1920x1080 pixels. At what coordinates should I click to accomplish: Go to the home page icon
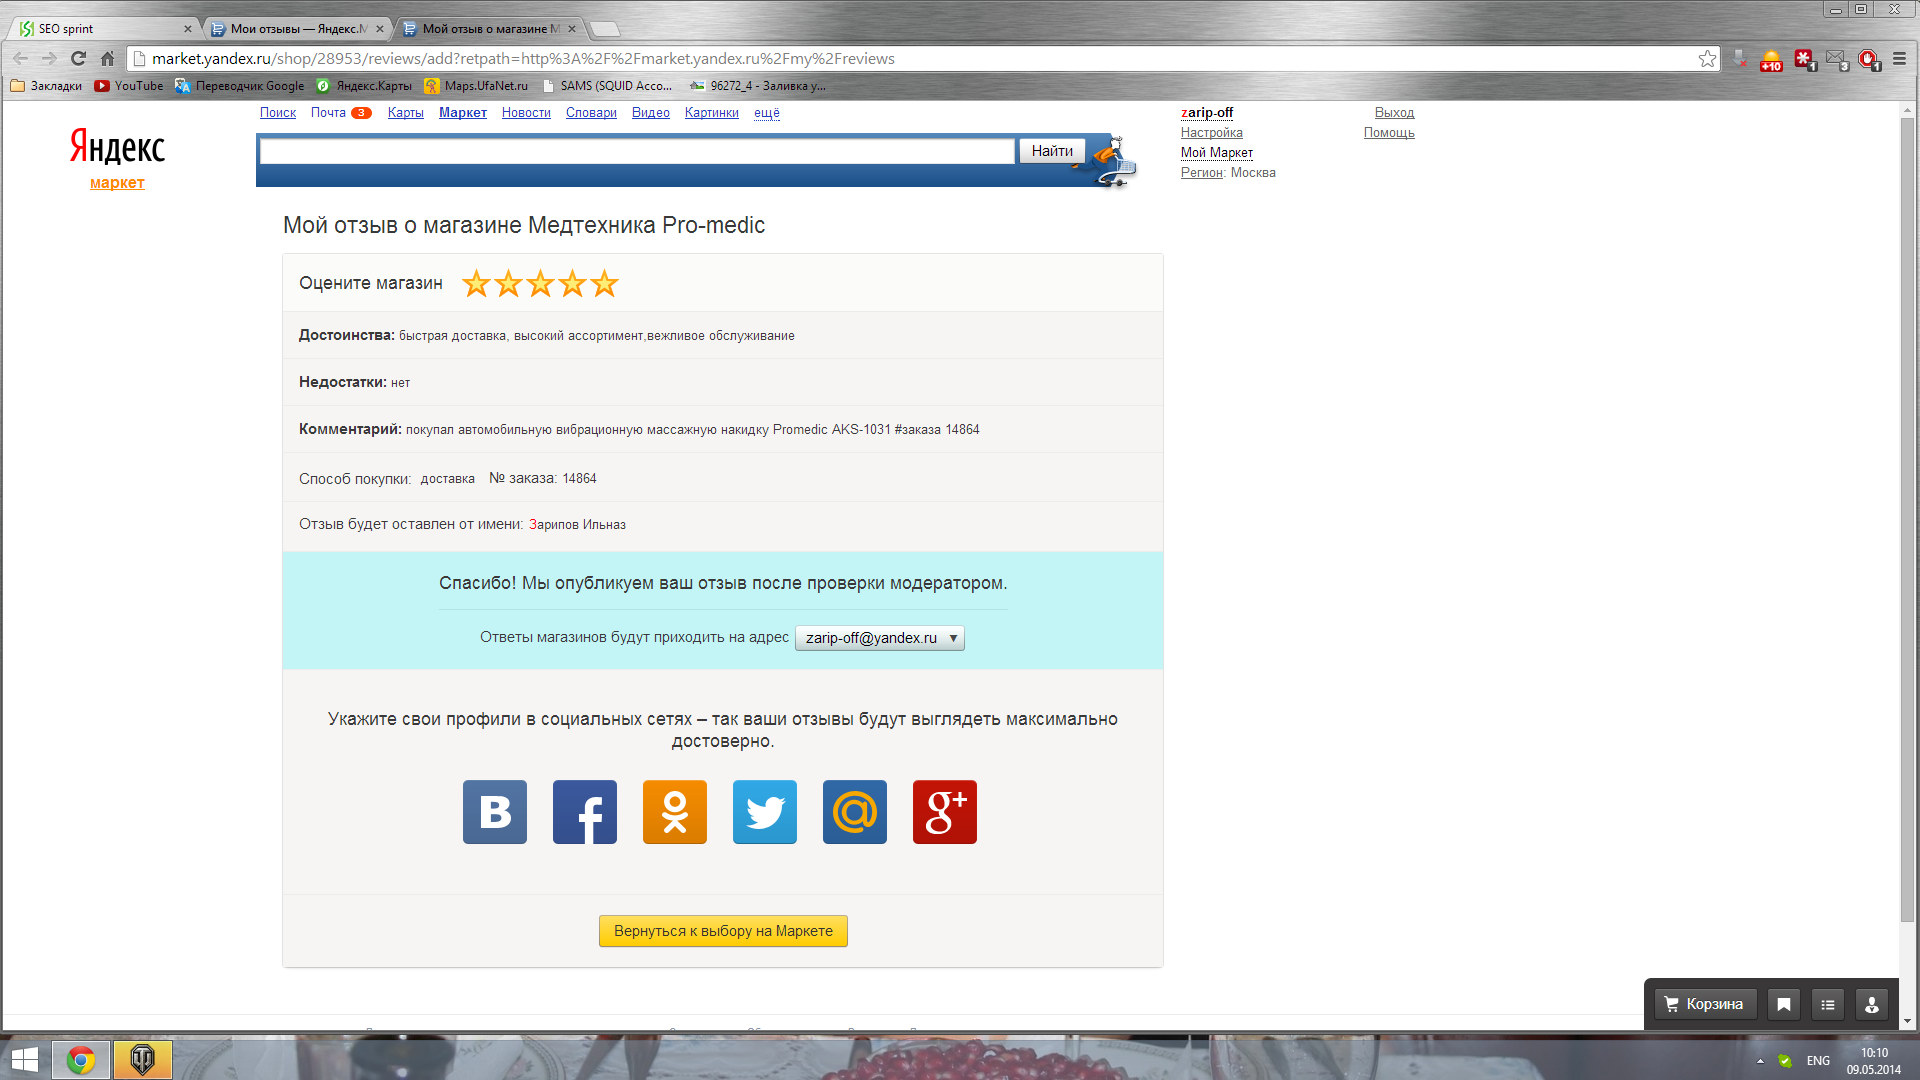pos(107,59)
